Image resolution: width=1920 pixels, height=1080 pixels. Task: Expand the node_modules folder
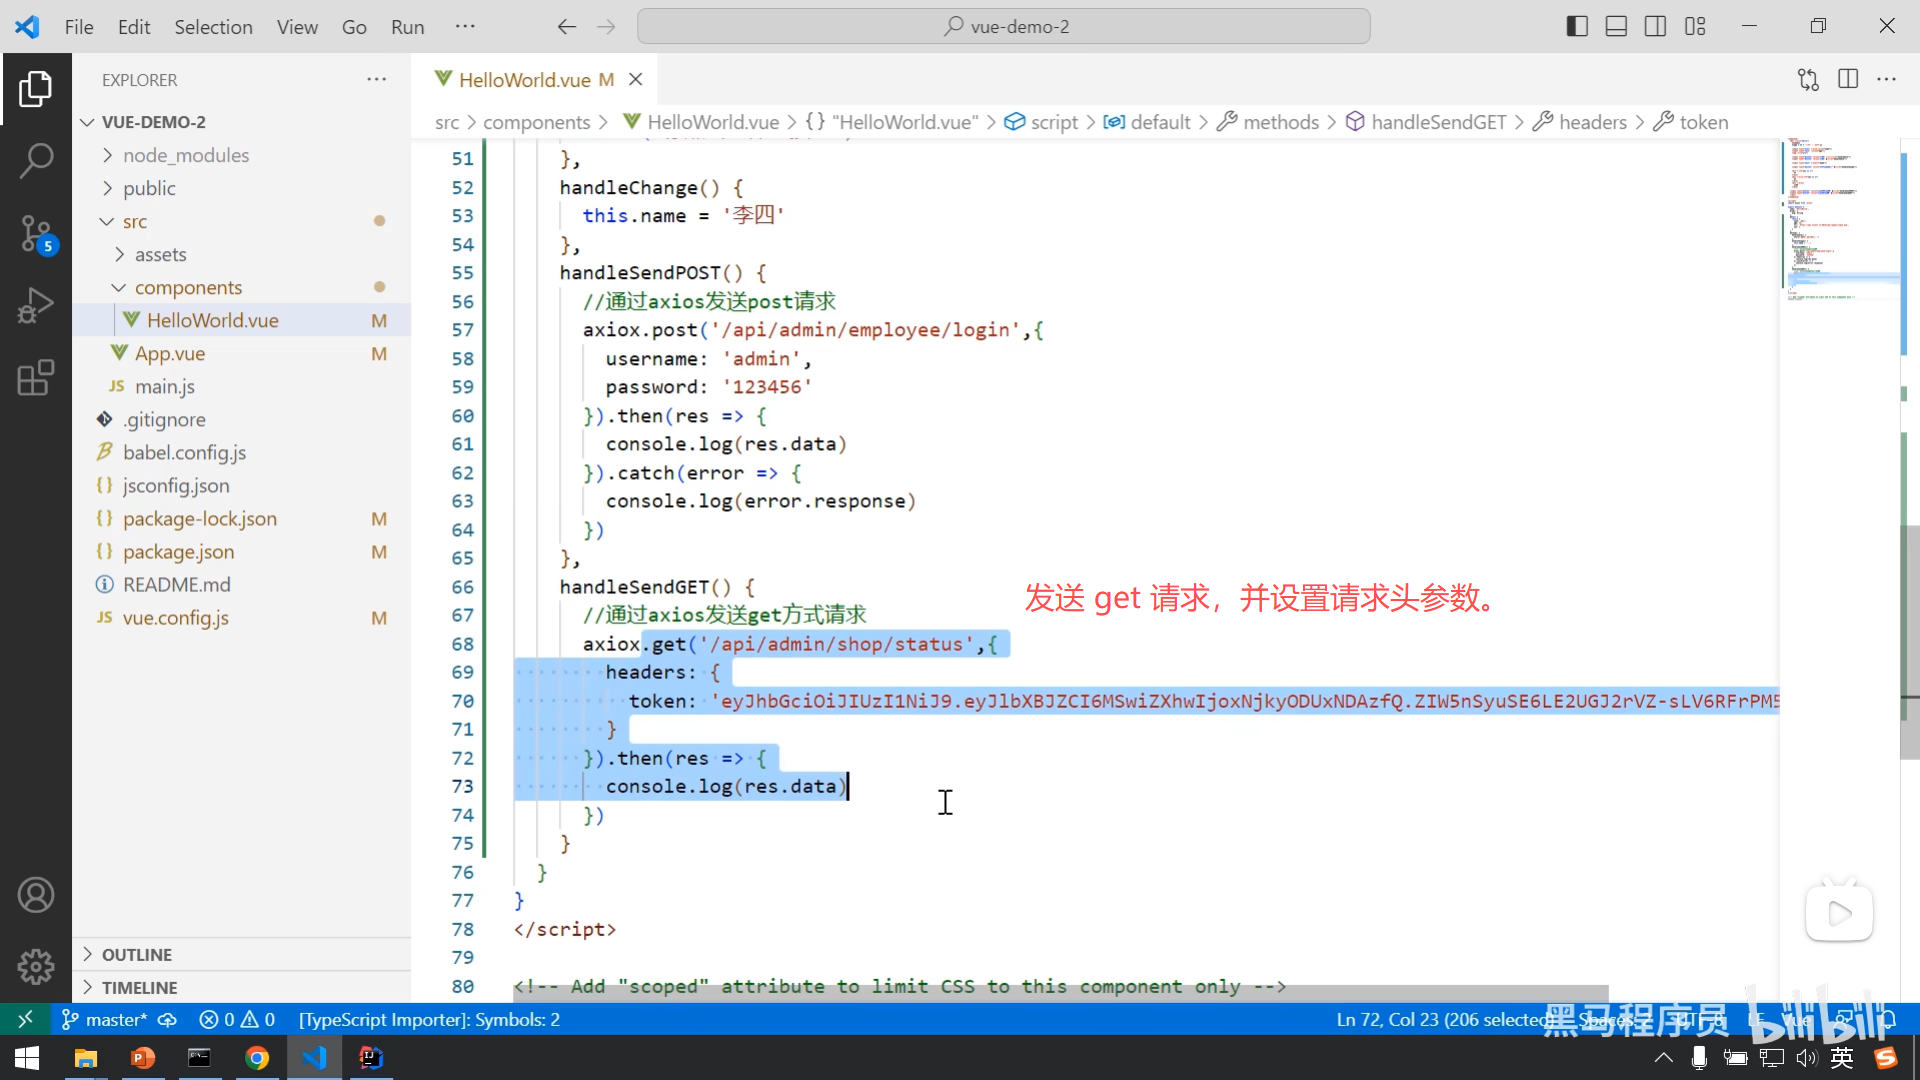(x=186, y=155)
